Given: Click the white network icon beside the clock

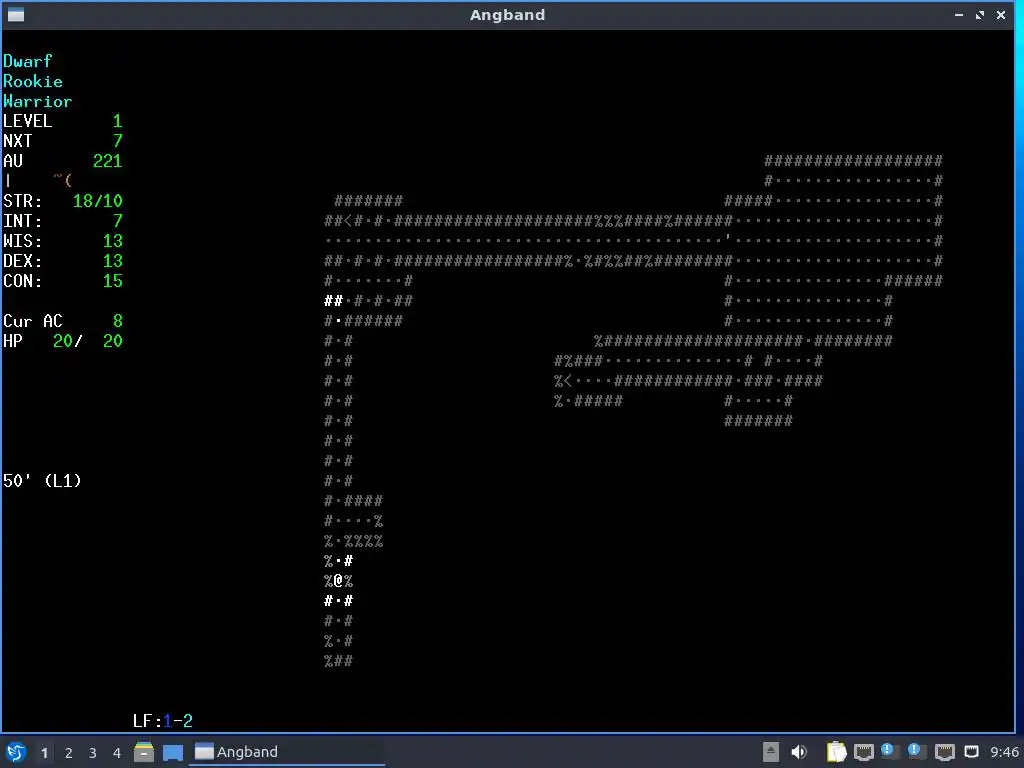Looking at the screenshot, I should point(971,752).
